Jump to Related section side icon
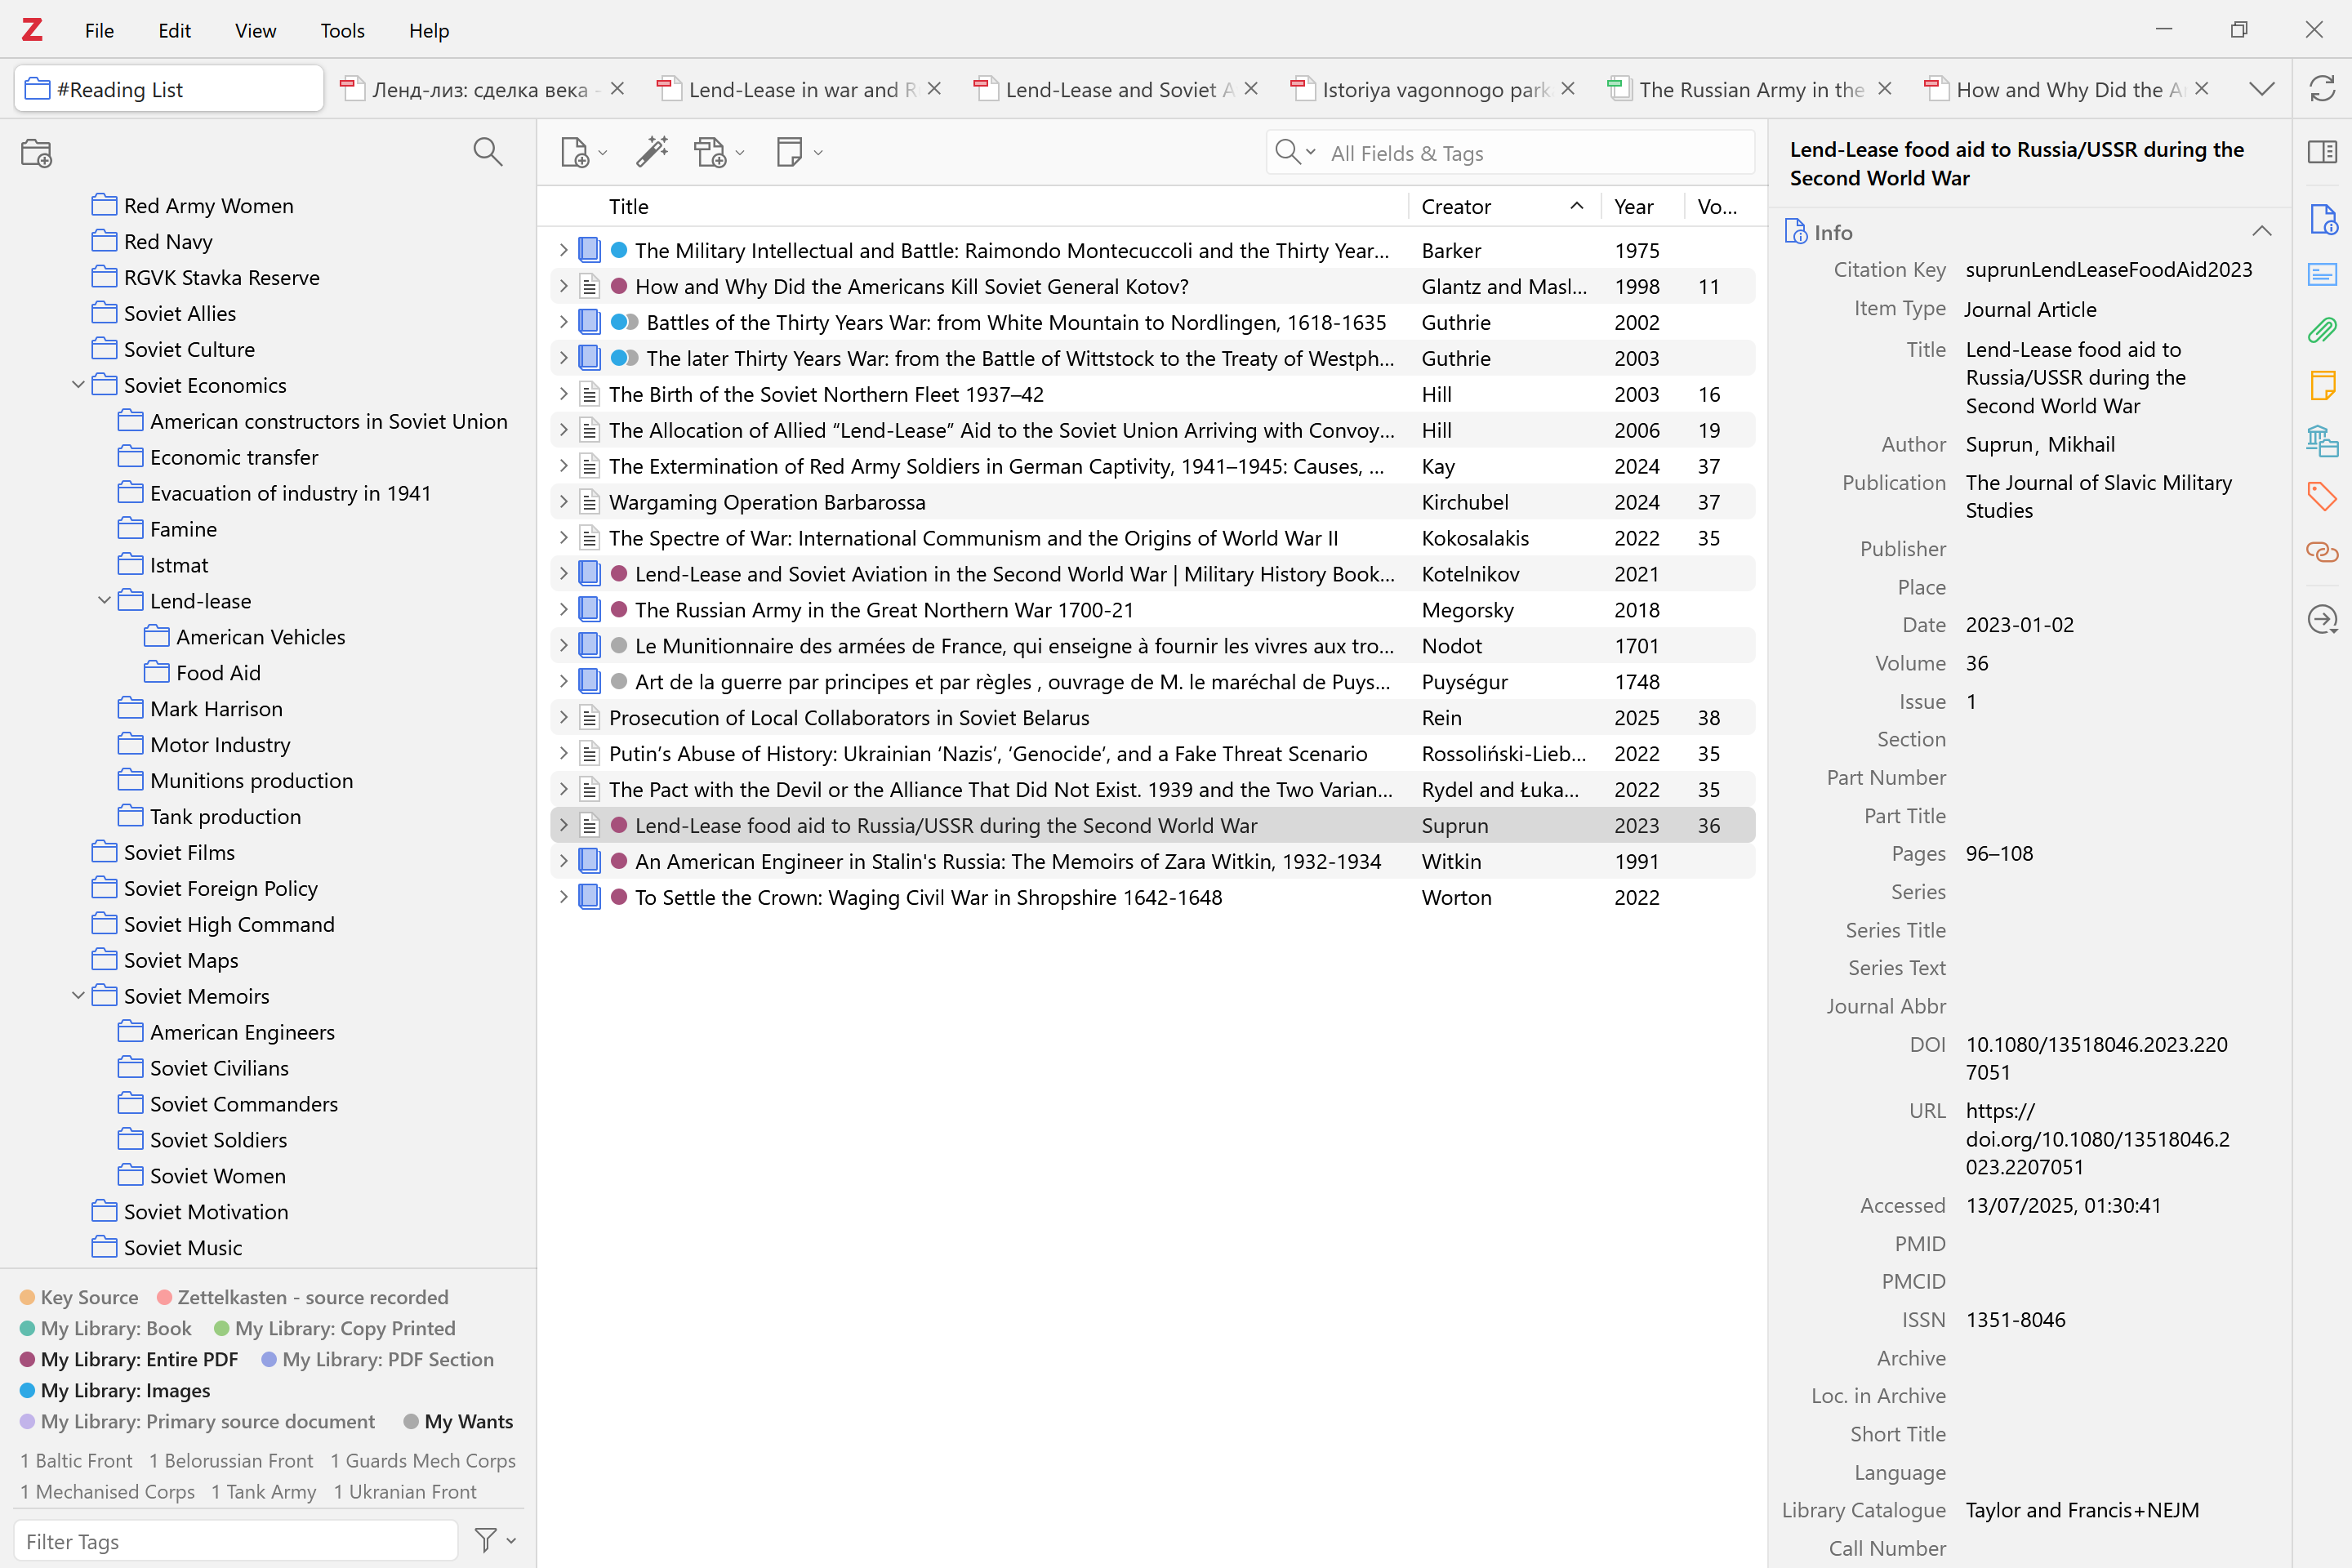2352x1568 pixels. pyautogui.click(x=2322, y=552)
